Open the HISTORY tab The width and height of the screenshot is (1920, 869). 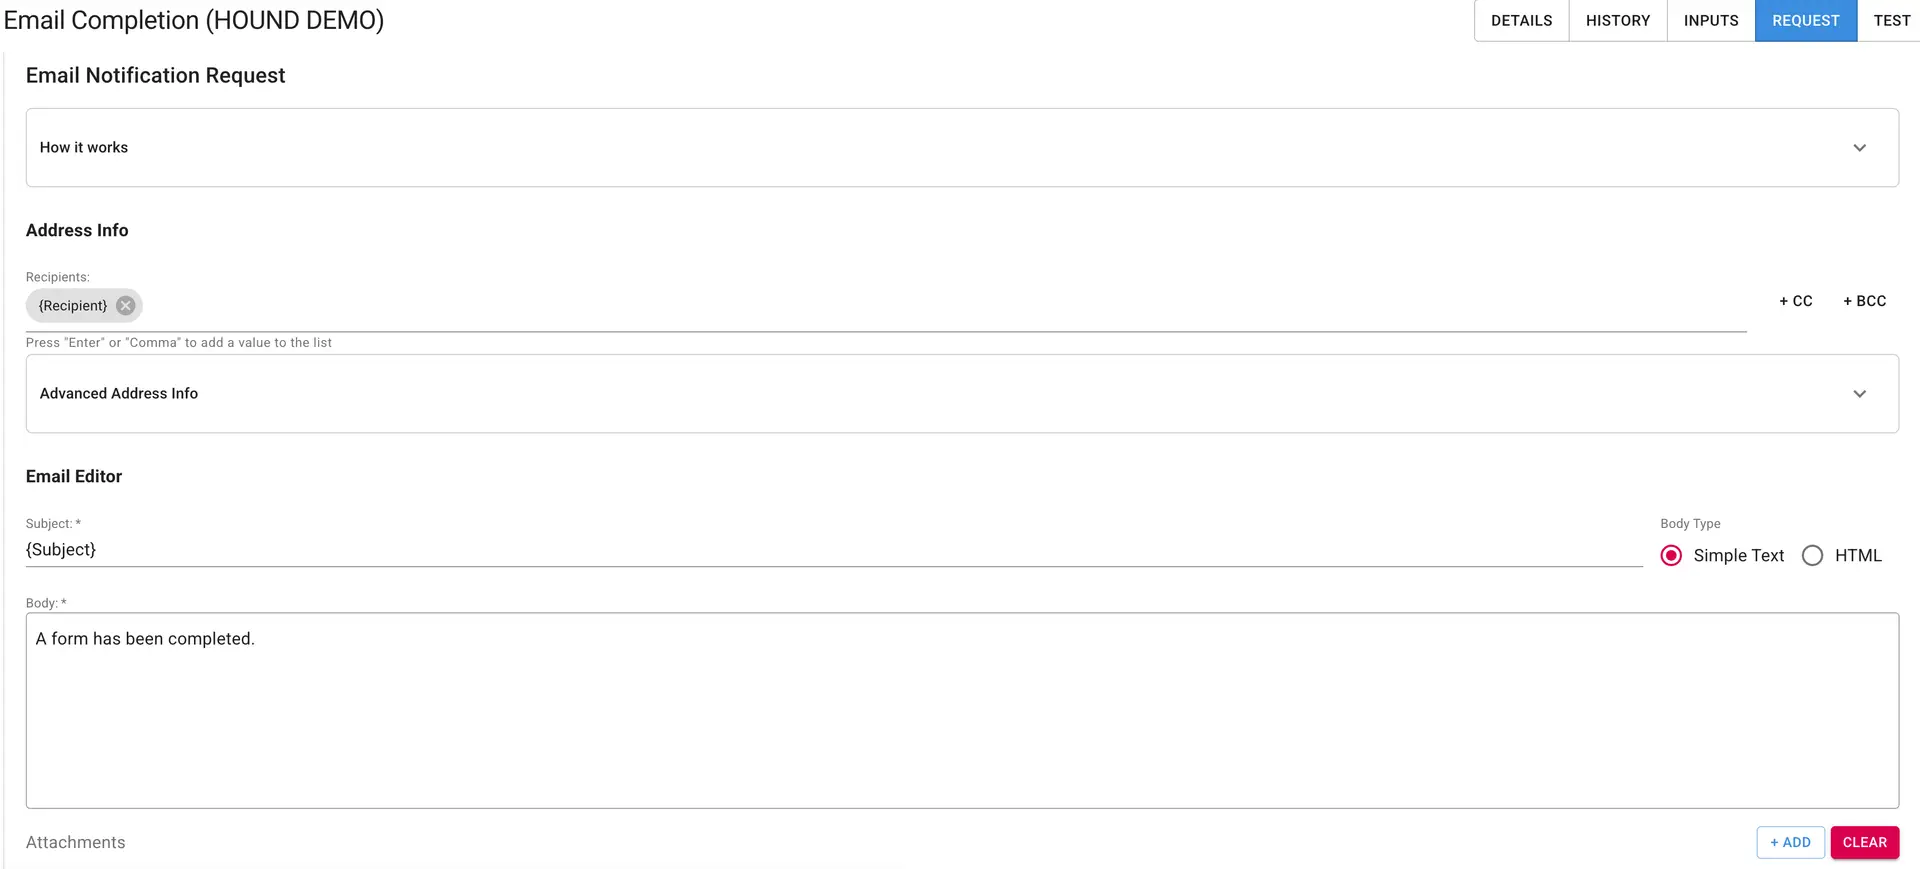pyautogui.click(x=1617, y=20)
